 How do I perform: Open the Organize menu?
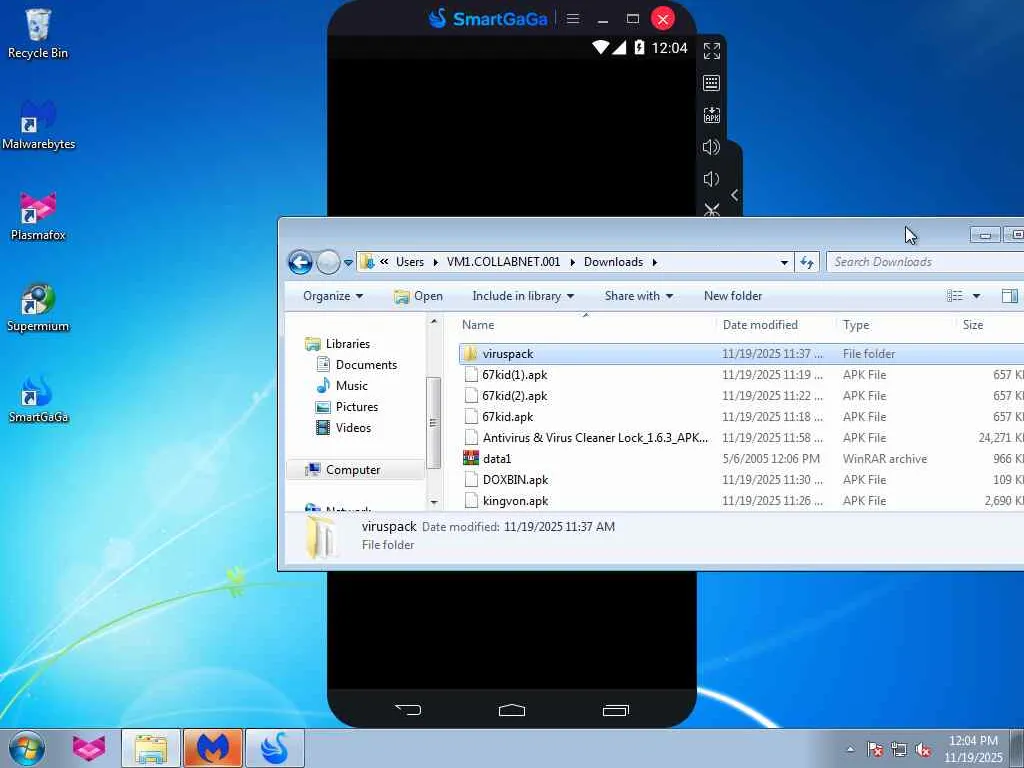[332, 296]
